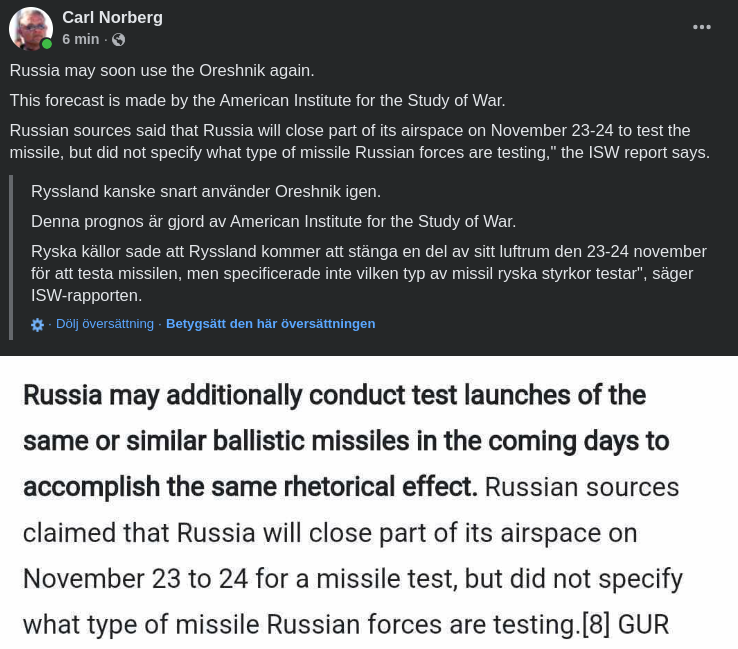Hide translation via "Dölj översättning"
Viewport: 738px width, 649px height.
tap(105, 324)
